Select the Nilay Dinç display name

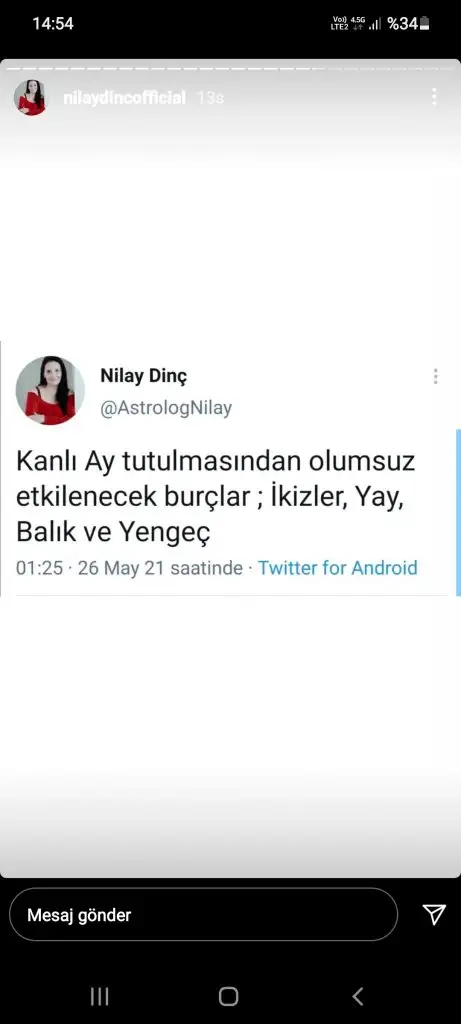tap(144, 376)
